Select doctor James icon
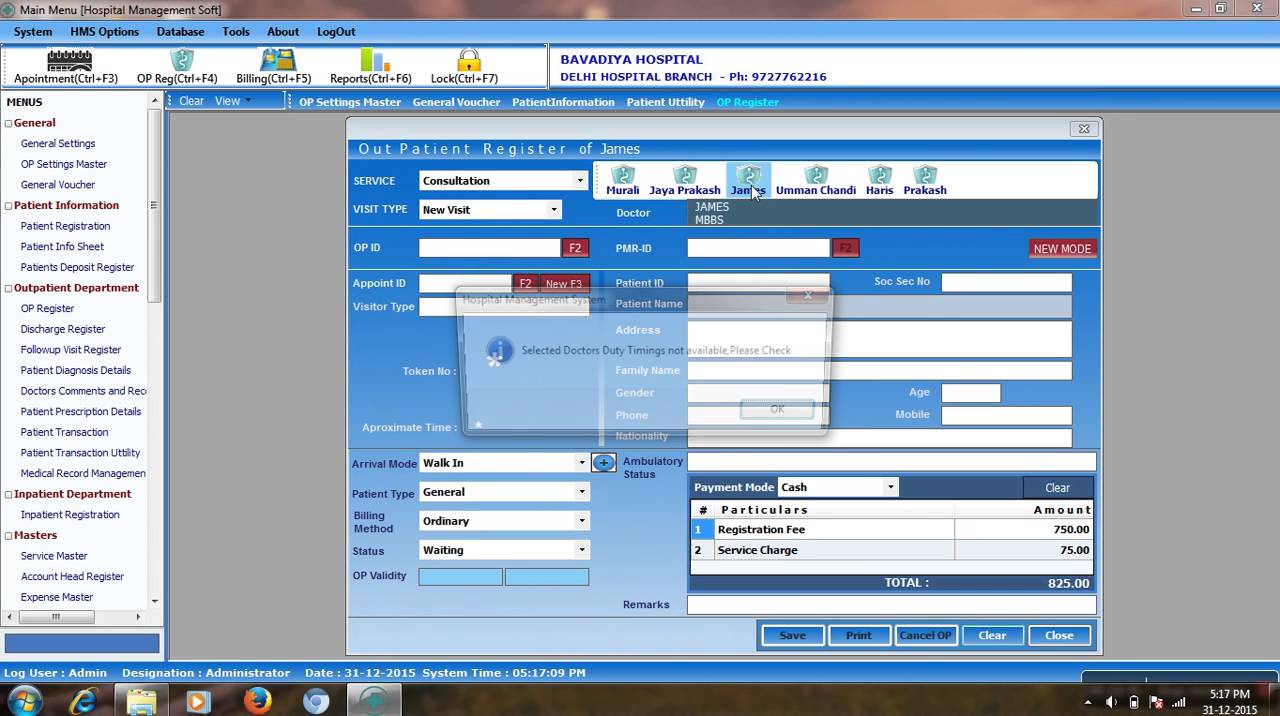The height and width of the screenshot is (716, 1280). (x=748, y=181)
